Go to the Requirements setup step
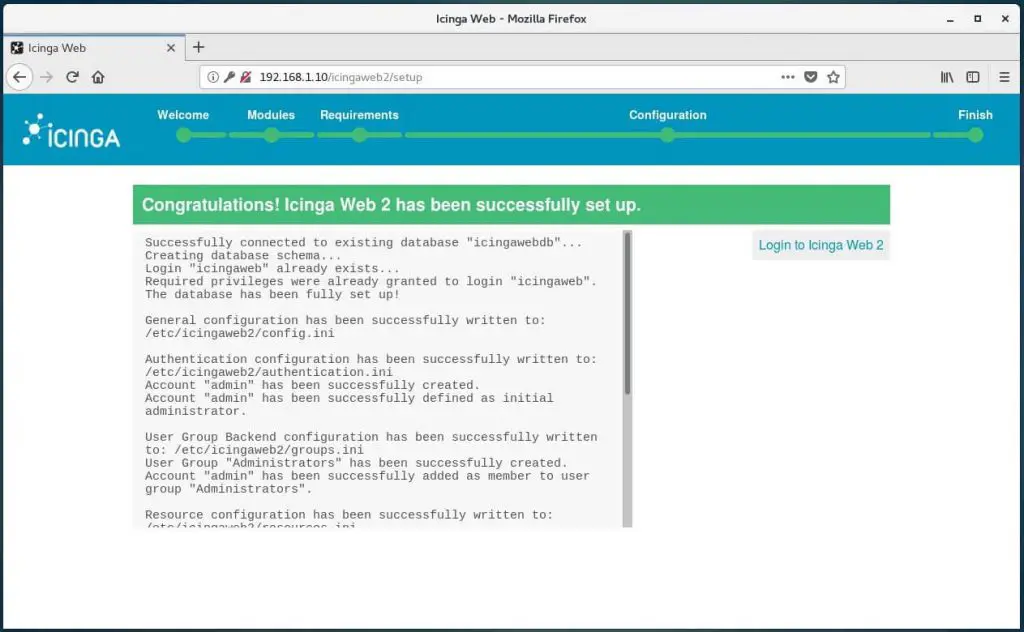This screenshot has height=632, width=1024. (359, 115)
